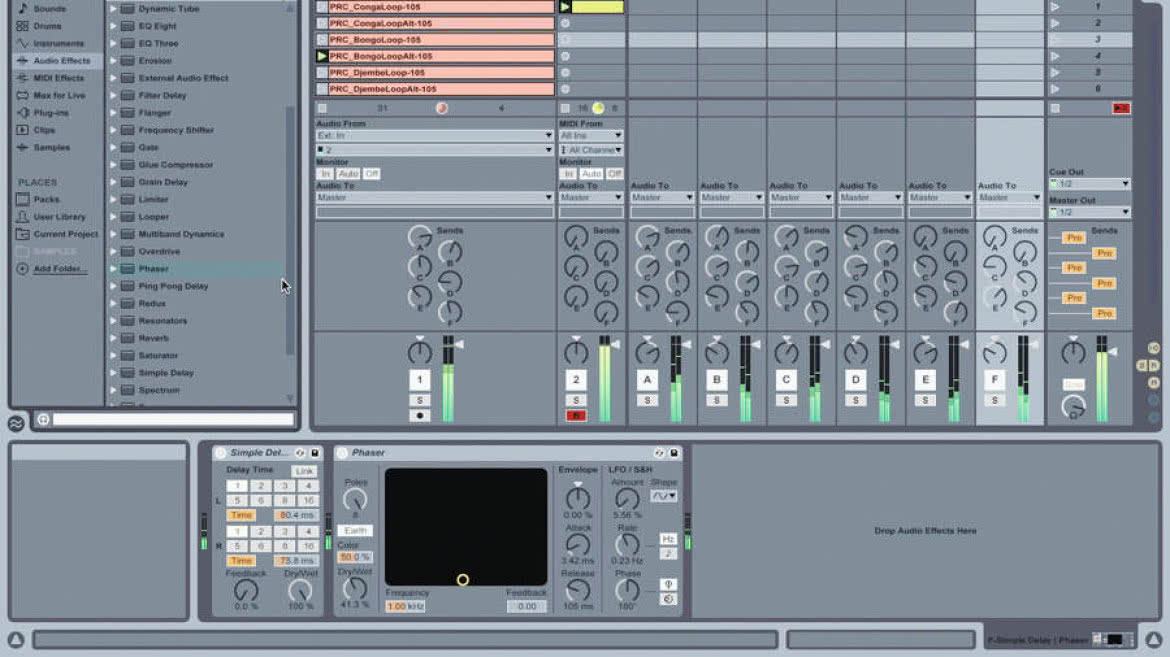The height and width of the screenshot is (657, 1170).
Task: Open the Cue Out dropdown
Action: 1089,184
